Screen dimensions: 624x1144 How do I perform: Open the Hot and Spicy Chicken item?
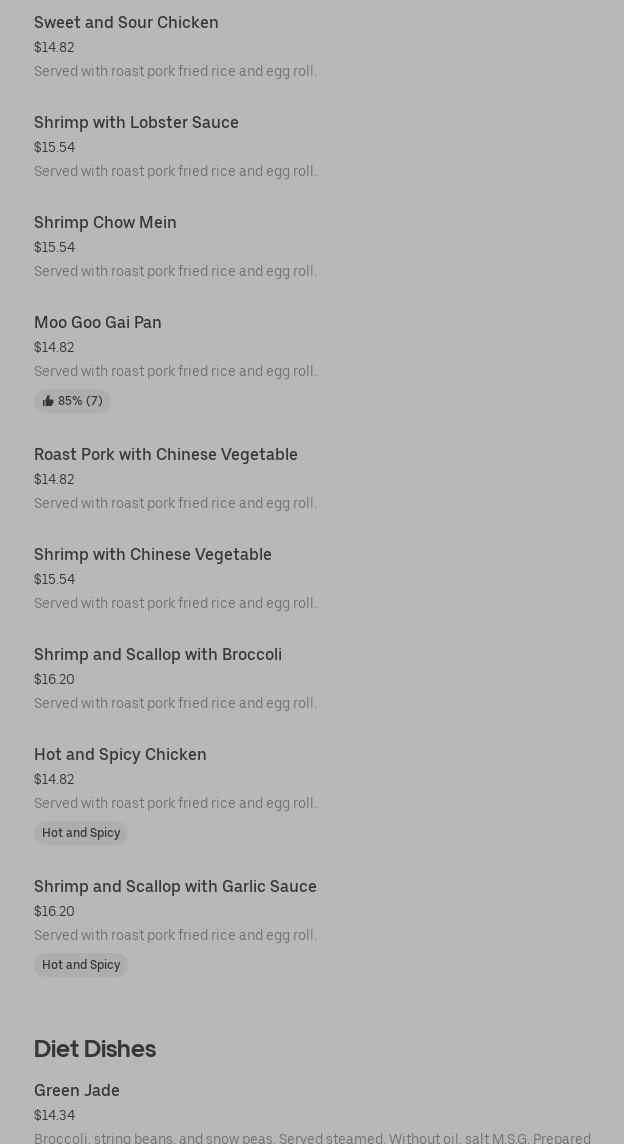coord(120,754)
